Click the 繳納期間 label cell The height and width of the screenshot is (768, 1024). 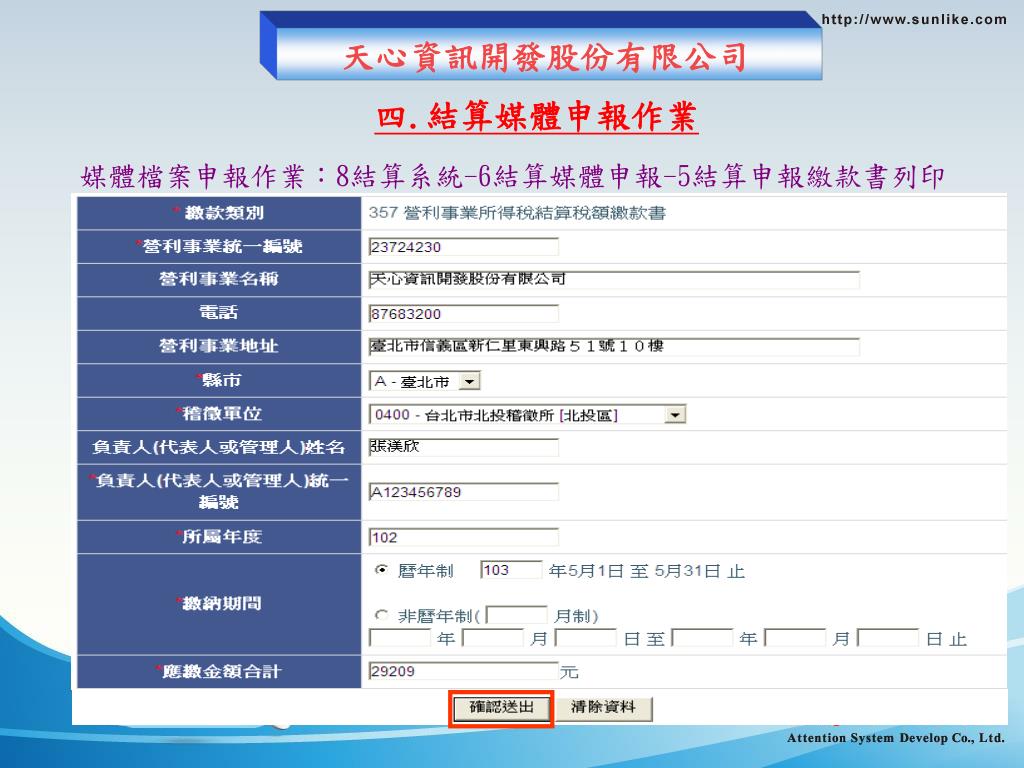point(219,604)
